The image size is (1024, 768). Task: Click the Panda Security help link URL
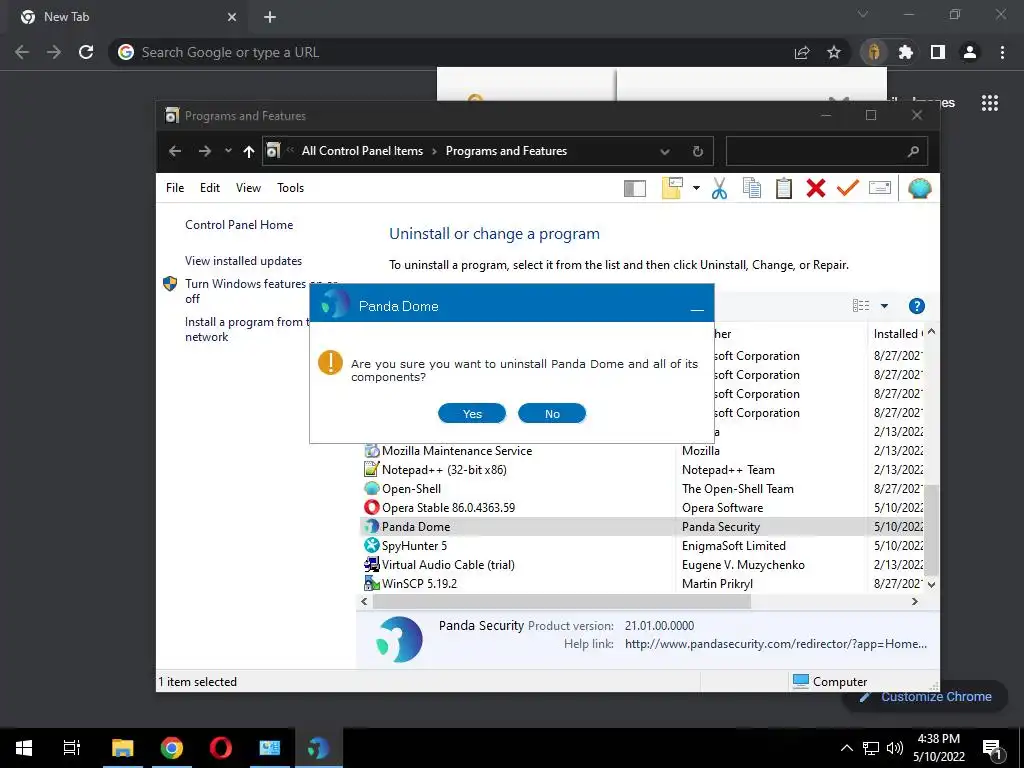coord(775,644)
